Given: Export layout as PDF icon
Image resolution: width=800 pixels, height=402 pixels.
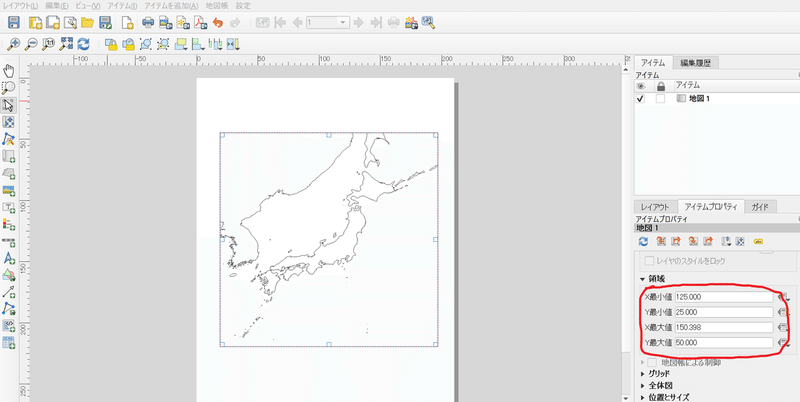Looking at the screenshot, I should tap(200, 22).
